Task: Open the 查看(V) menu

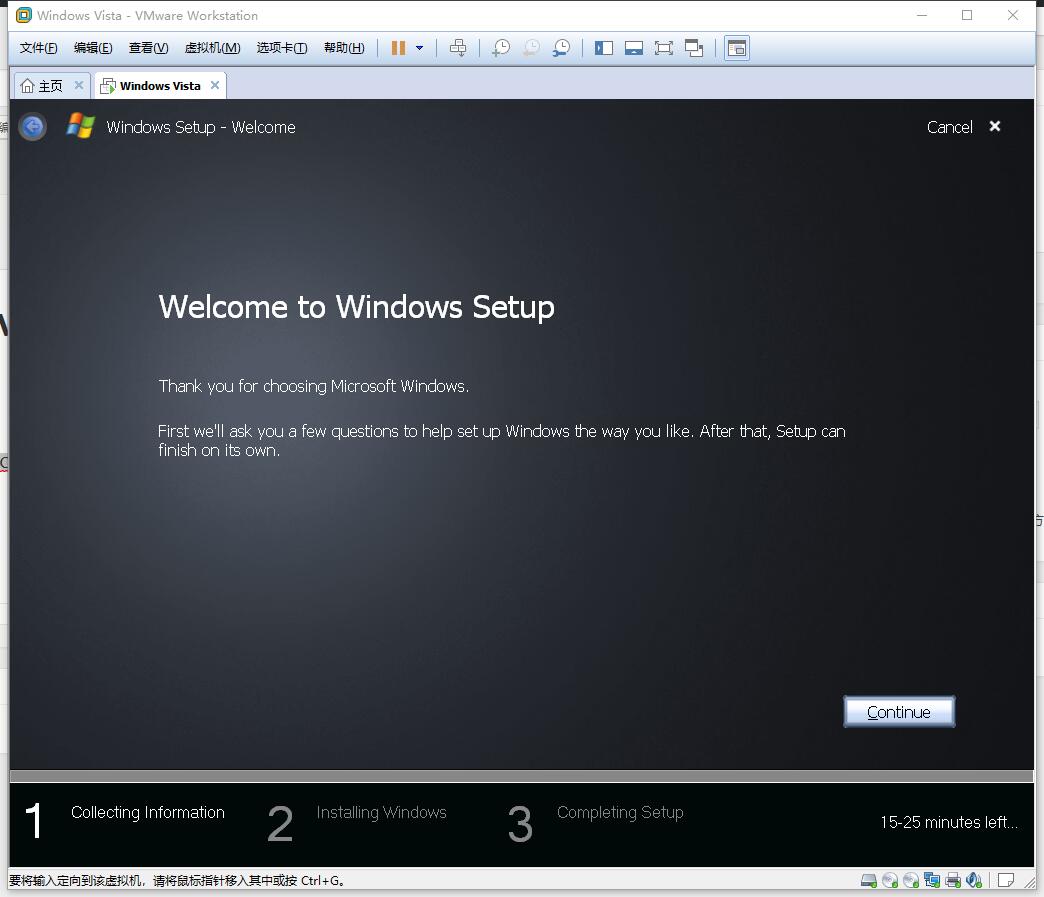Action: click(x=148, y=48)
